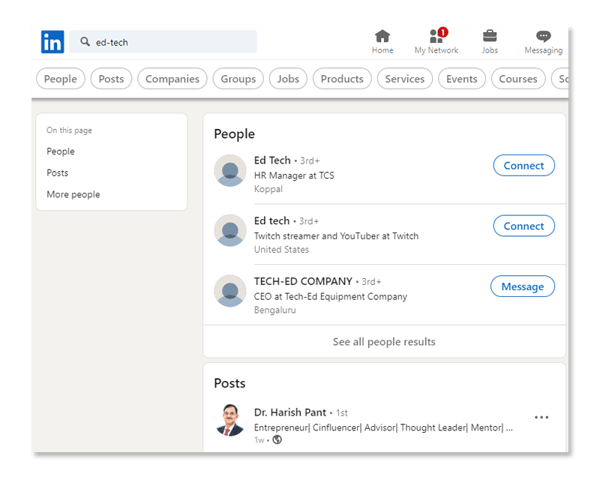Click See all people results
600x477 pixels.
(x=384, y=341)
